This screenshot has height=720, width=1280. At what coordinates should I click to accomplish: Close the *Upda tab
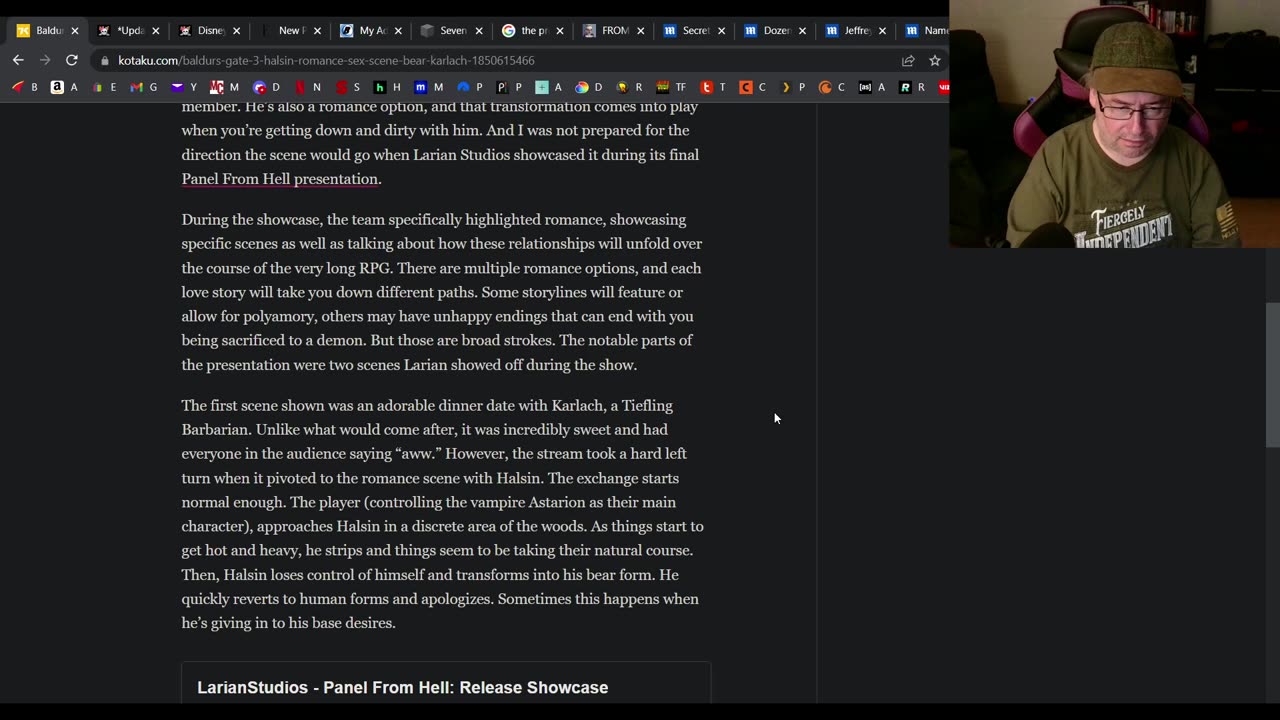click(x=155, y=31)
